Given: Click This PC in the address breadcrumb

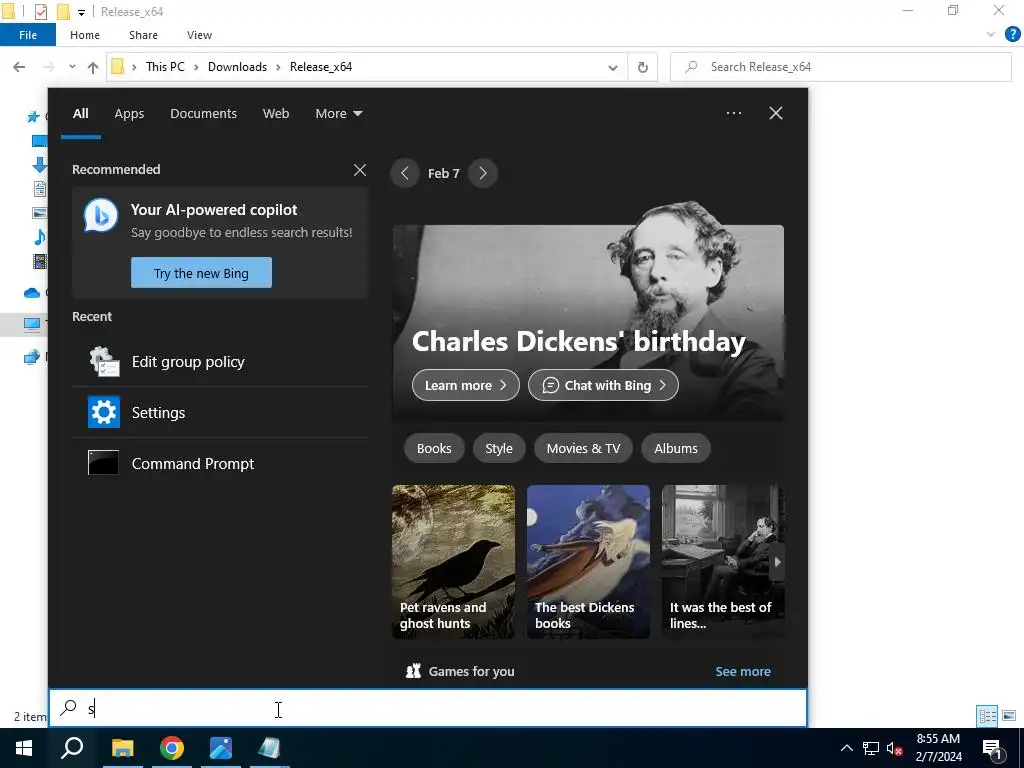Looking at the screenshot, I should click(165, 67).
